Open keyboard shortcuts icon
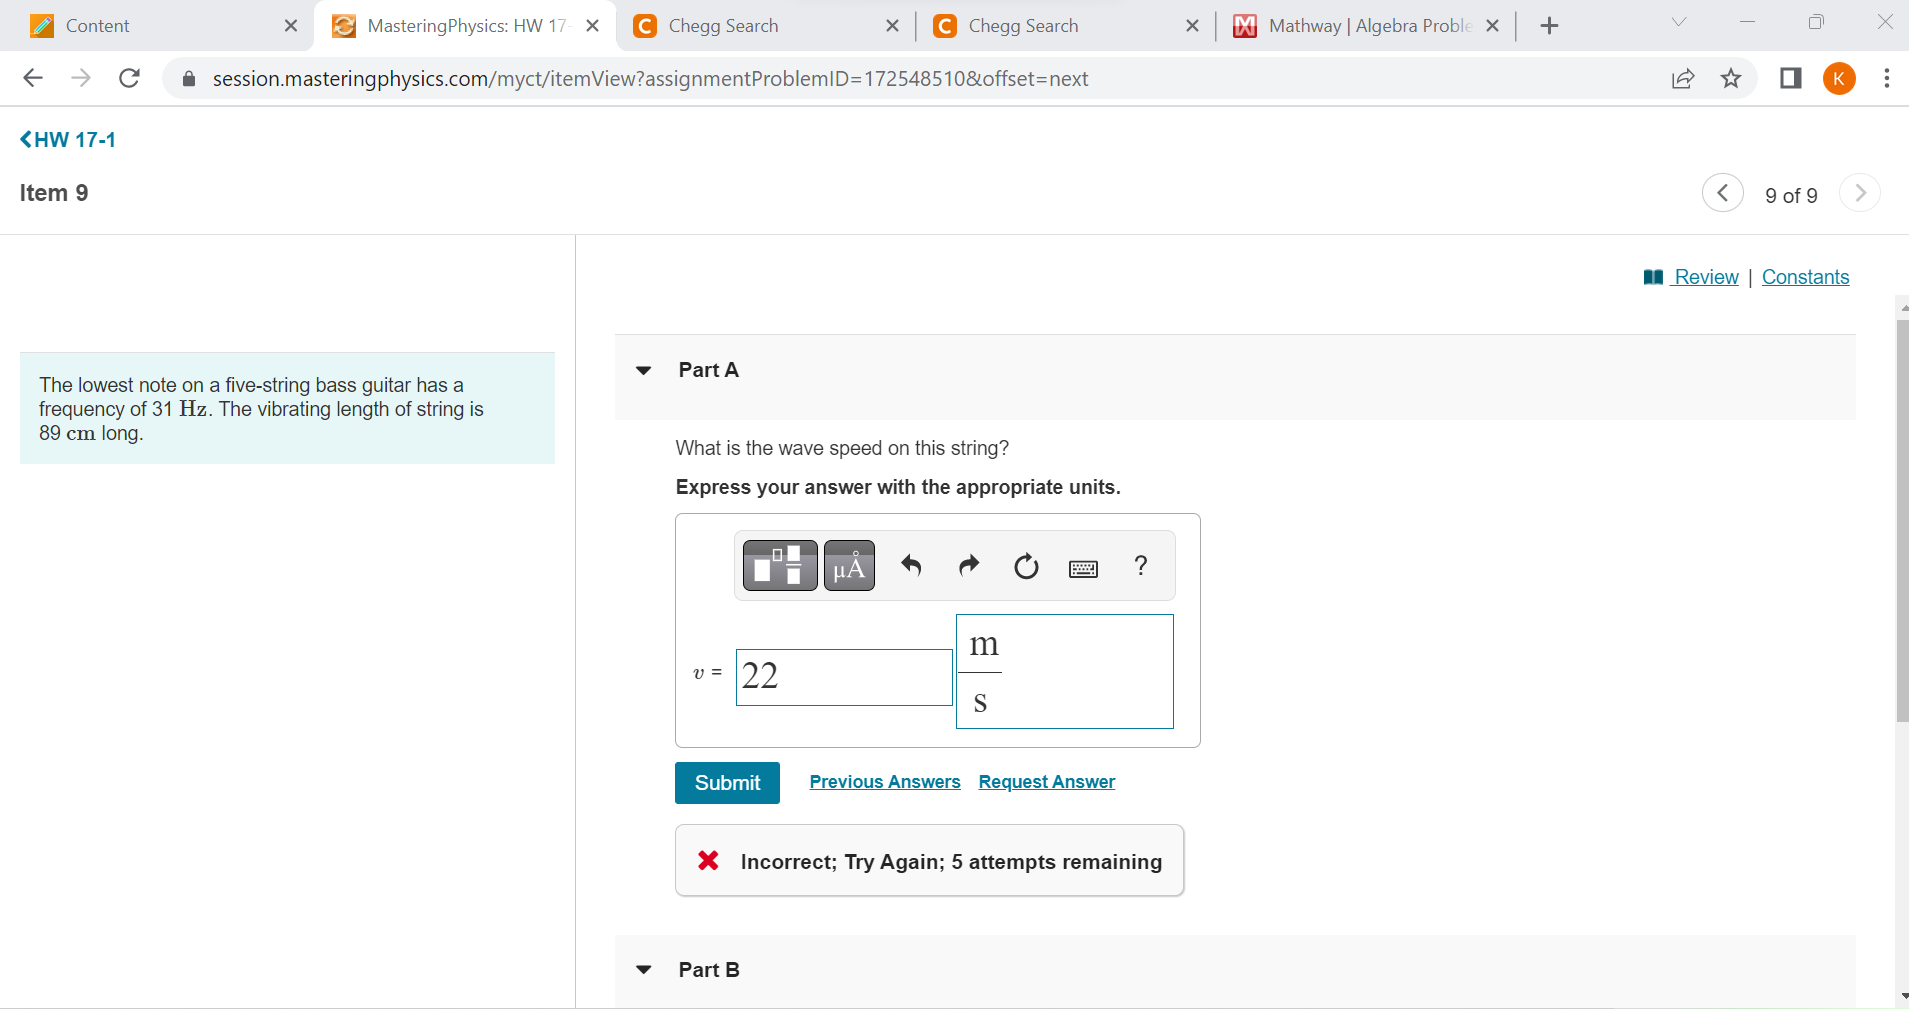This screenshot has width=1909, height=1009. point(1083,569)
